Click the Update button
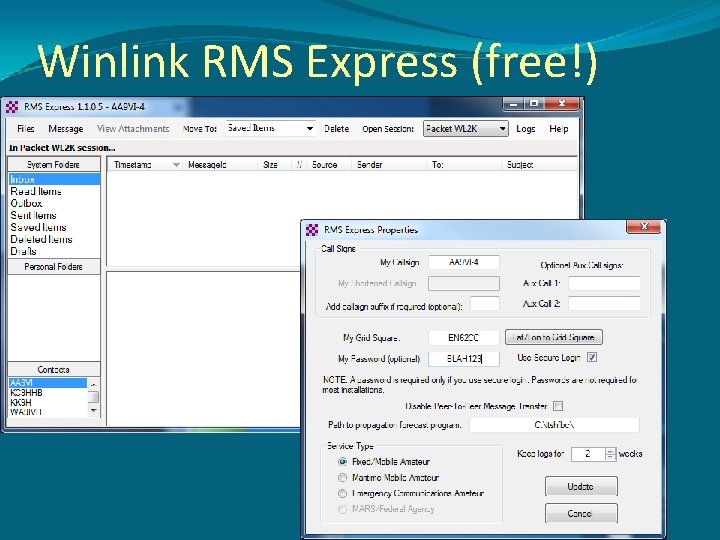This screenshot has width=720, height=540. [x=581, y=486]
